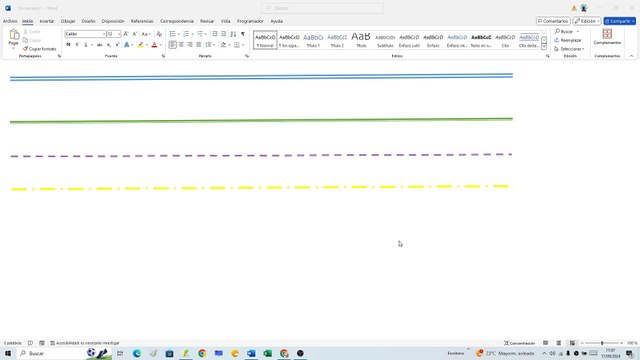Select the purple dashed line in document
The image size is (640, 360).
[x=261, y=156]
